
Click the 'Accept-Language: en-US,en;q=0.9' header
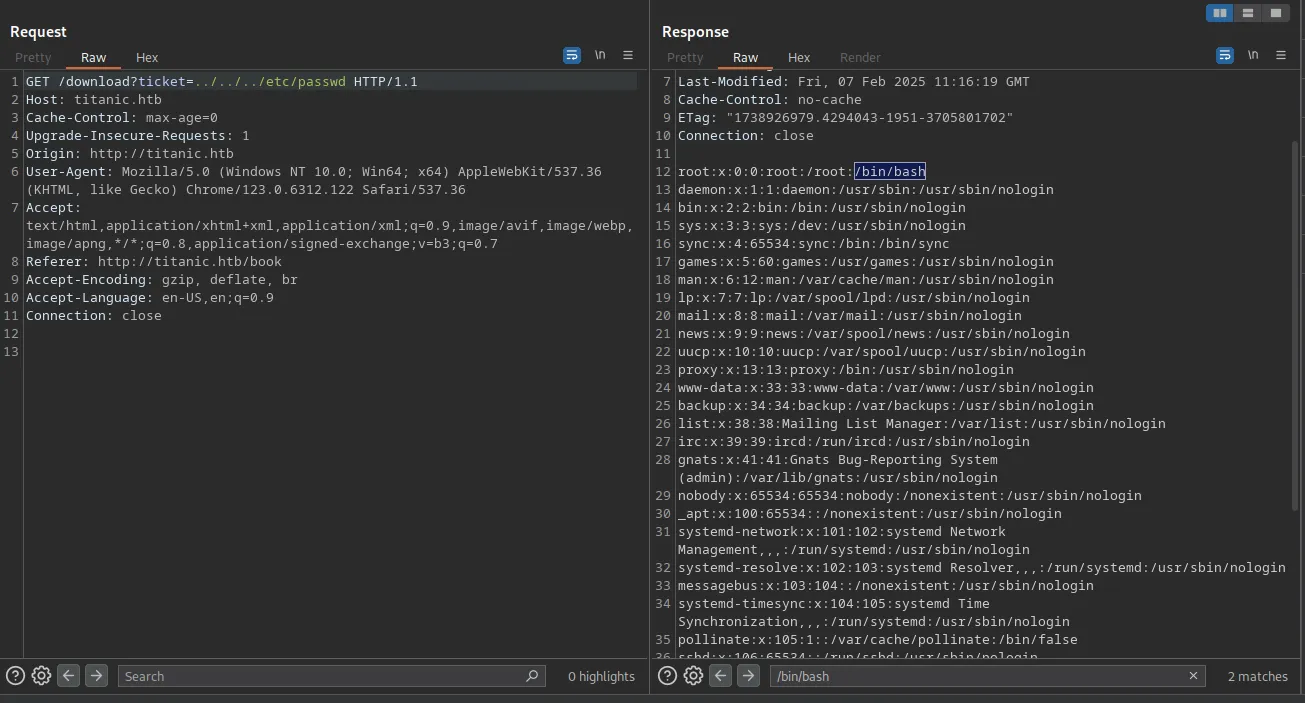click(x=150, y=298)
